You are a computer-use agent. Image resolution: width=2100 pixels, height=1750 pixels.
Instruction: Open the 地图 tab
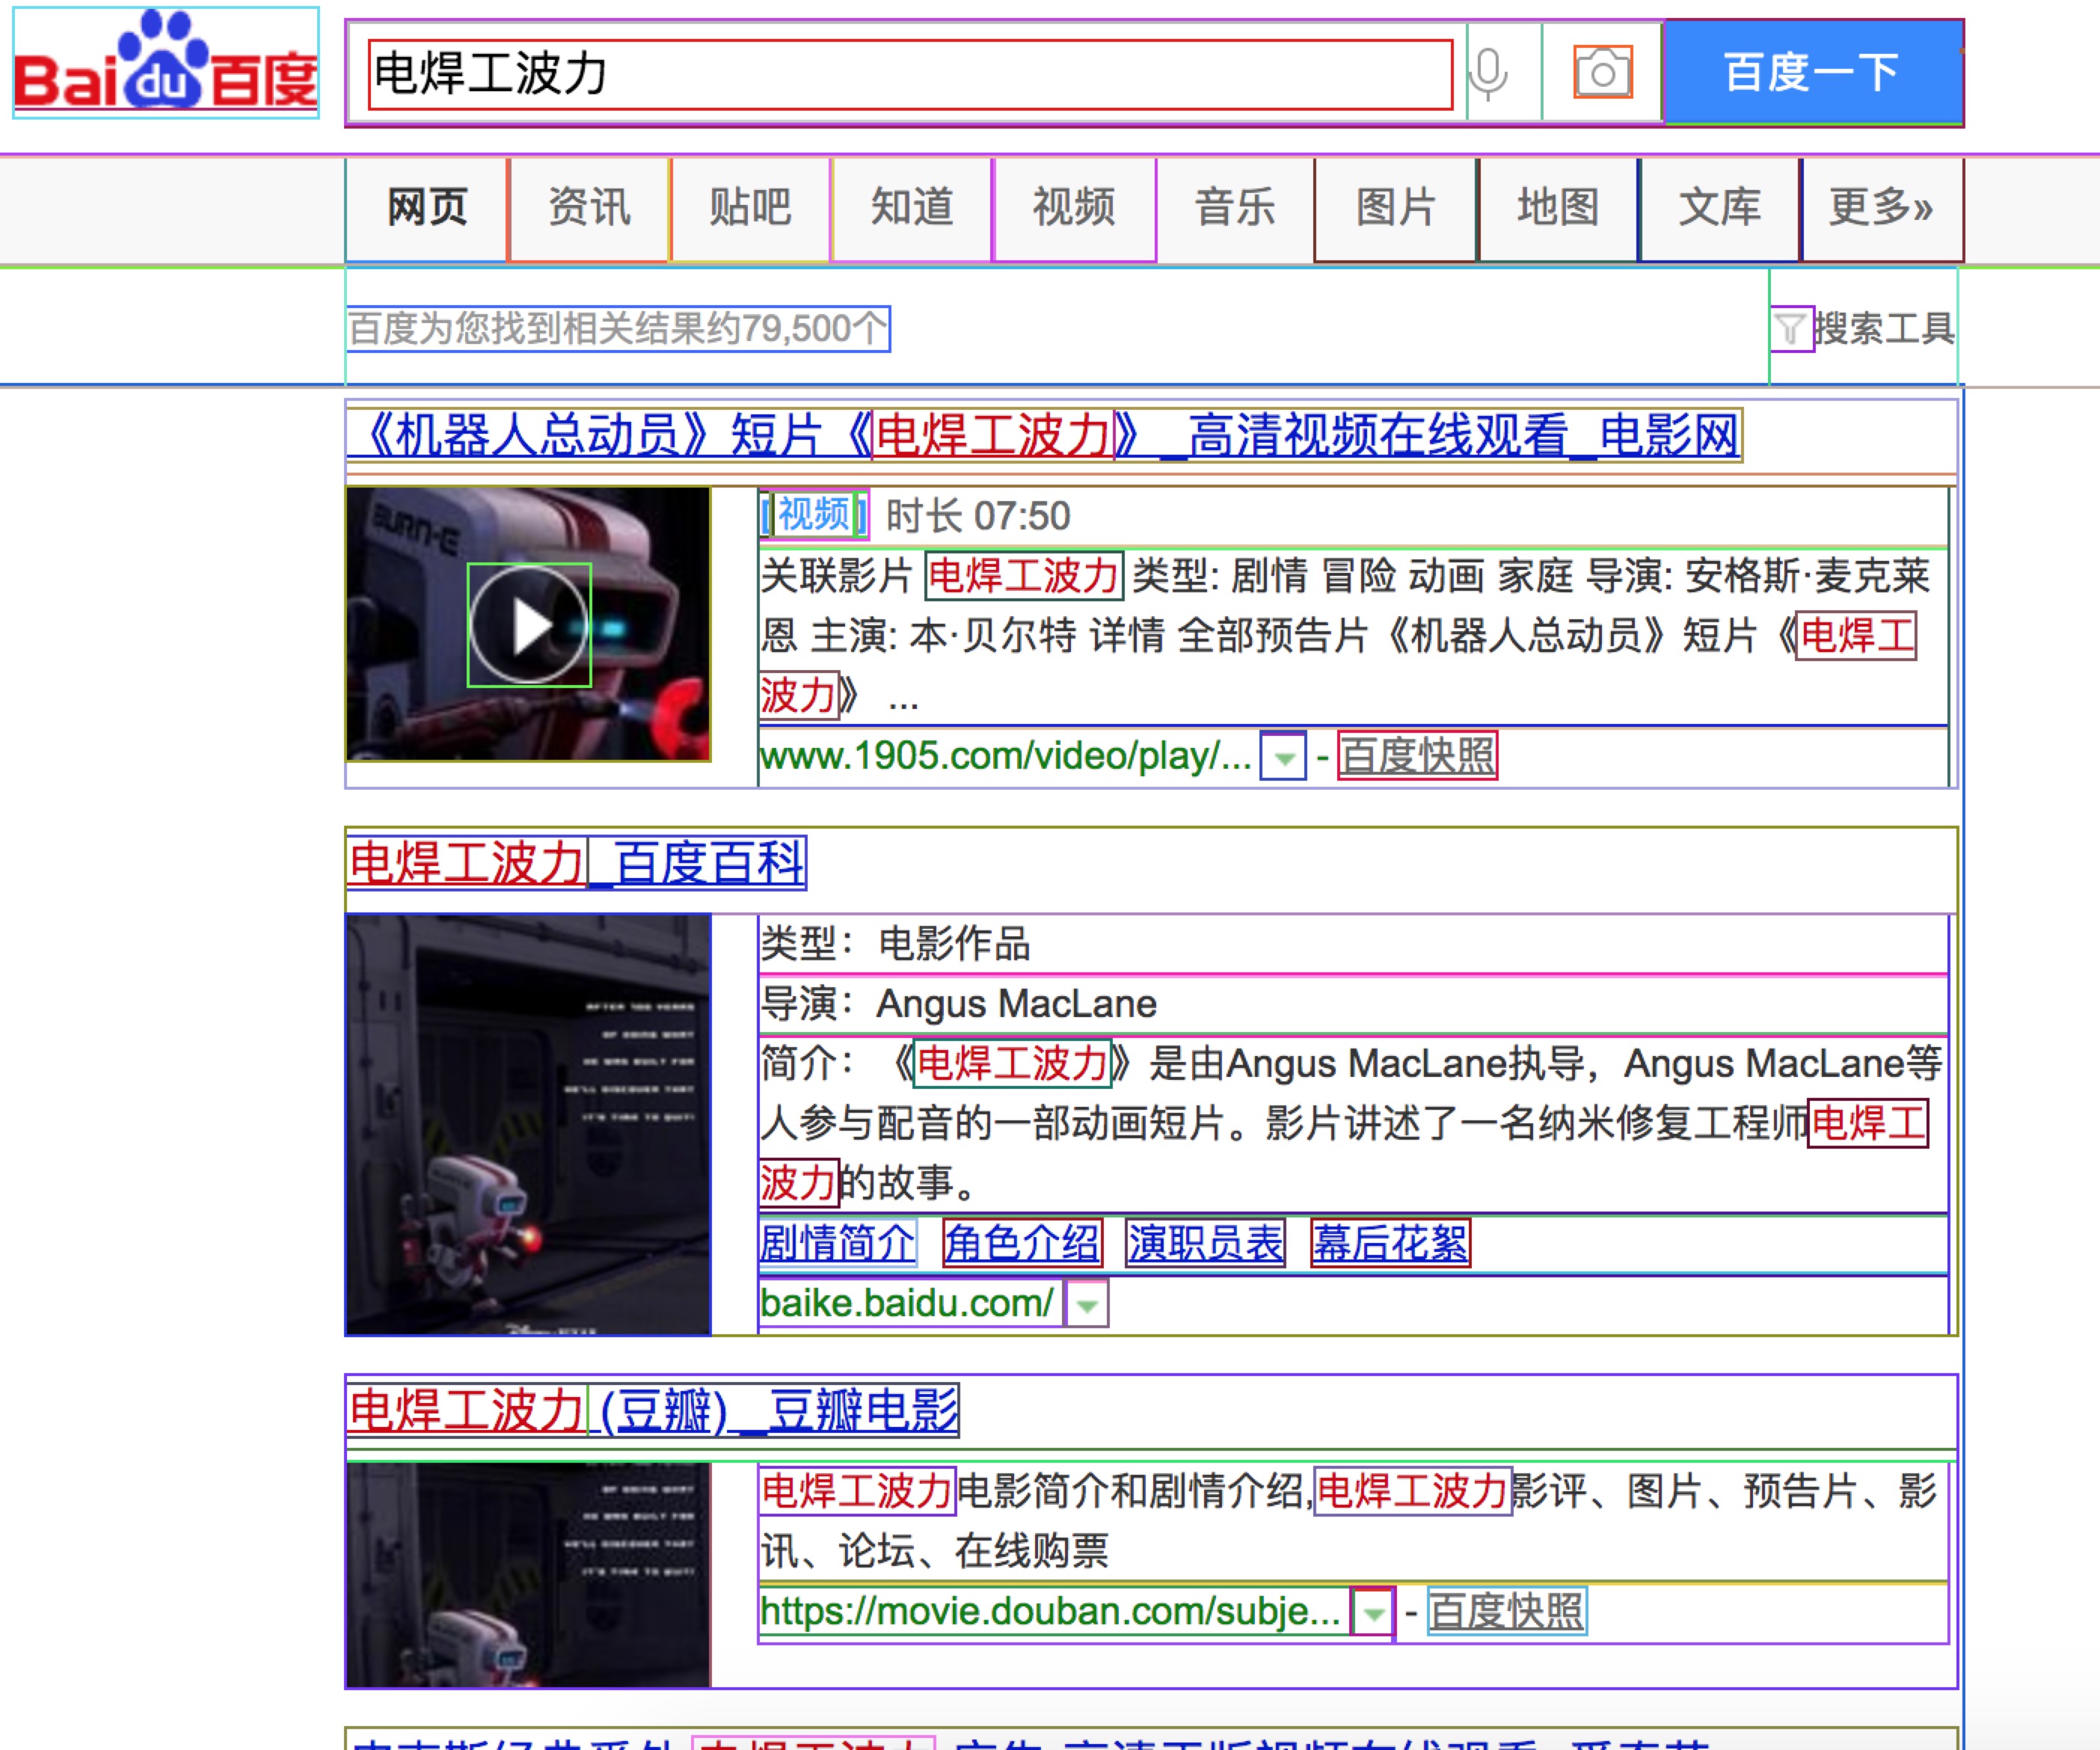coord(1558,209)
